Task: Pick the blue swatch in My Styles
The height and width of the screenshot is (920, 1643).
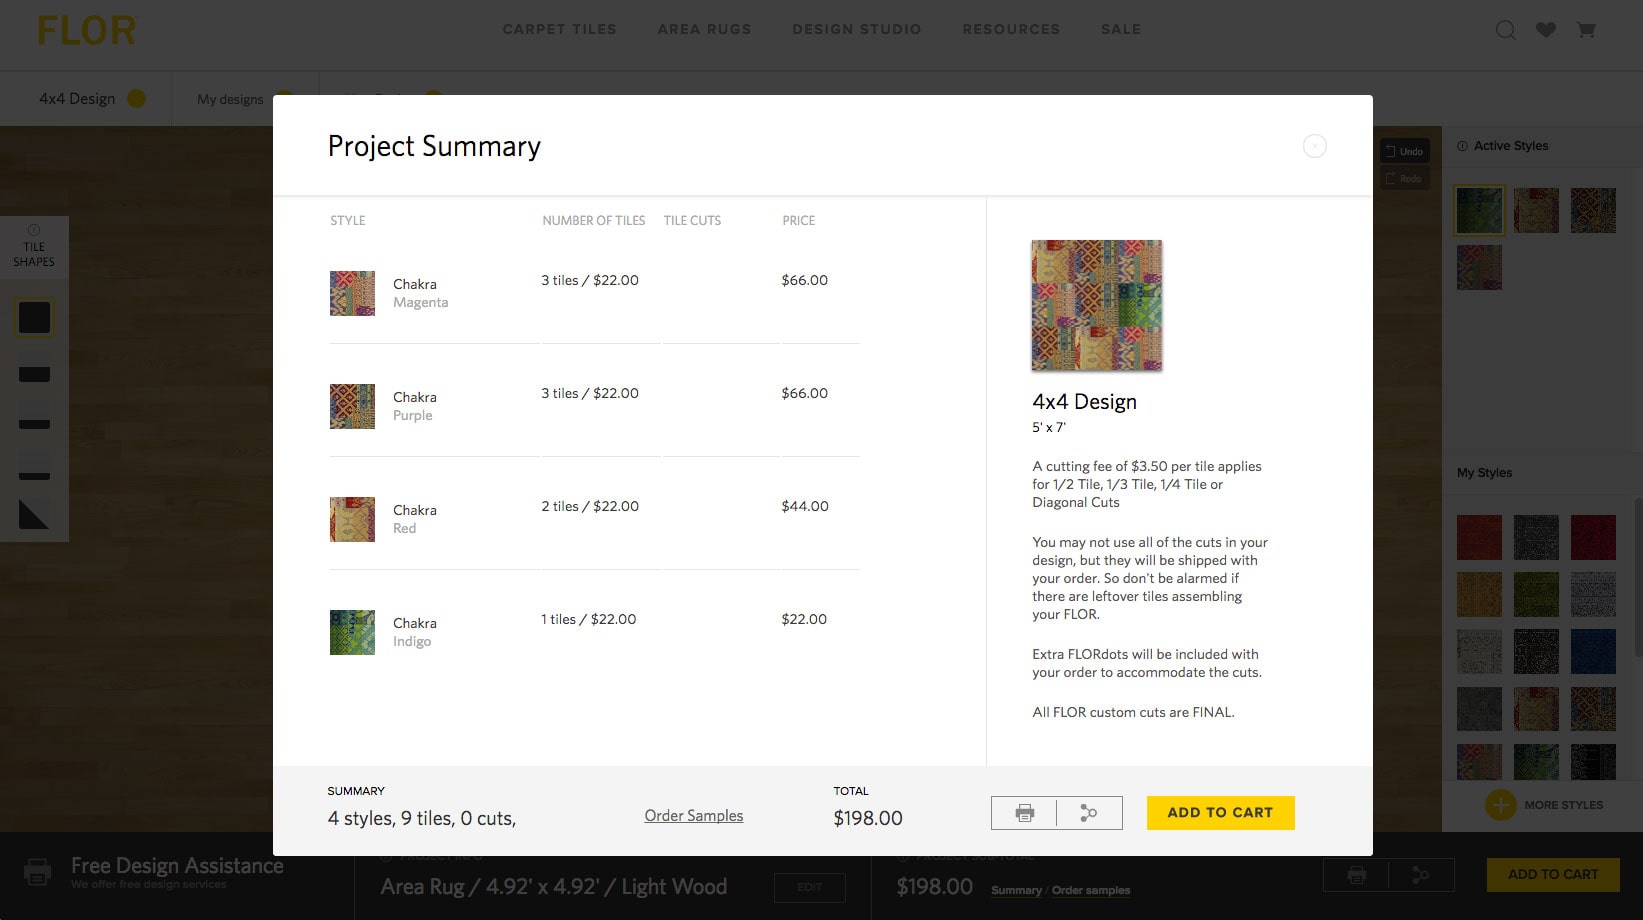Action: [x=1593, y=651]
